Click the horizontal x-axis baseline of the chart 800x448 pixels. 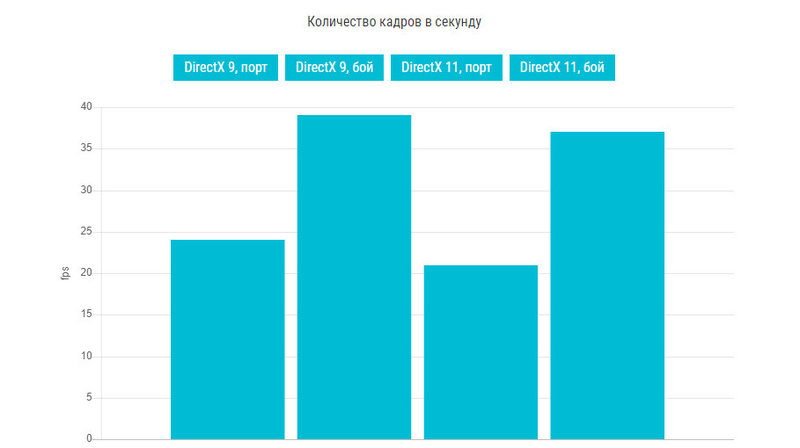[x=417, y=439]
